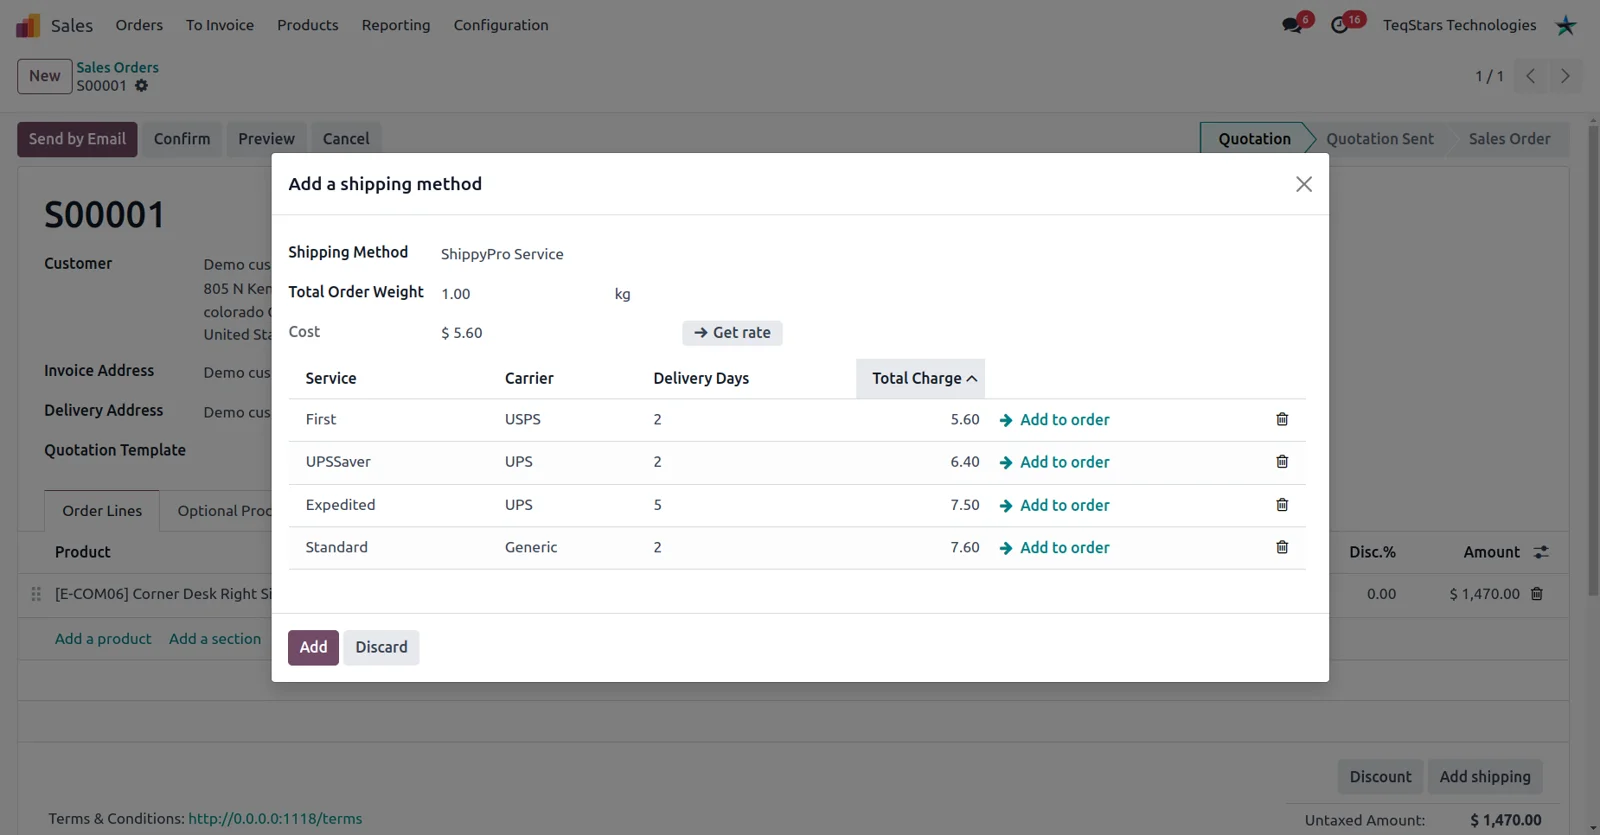Click the star icon beside TeqStars Technologies

point(1566,25)
